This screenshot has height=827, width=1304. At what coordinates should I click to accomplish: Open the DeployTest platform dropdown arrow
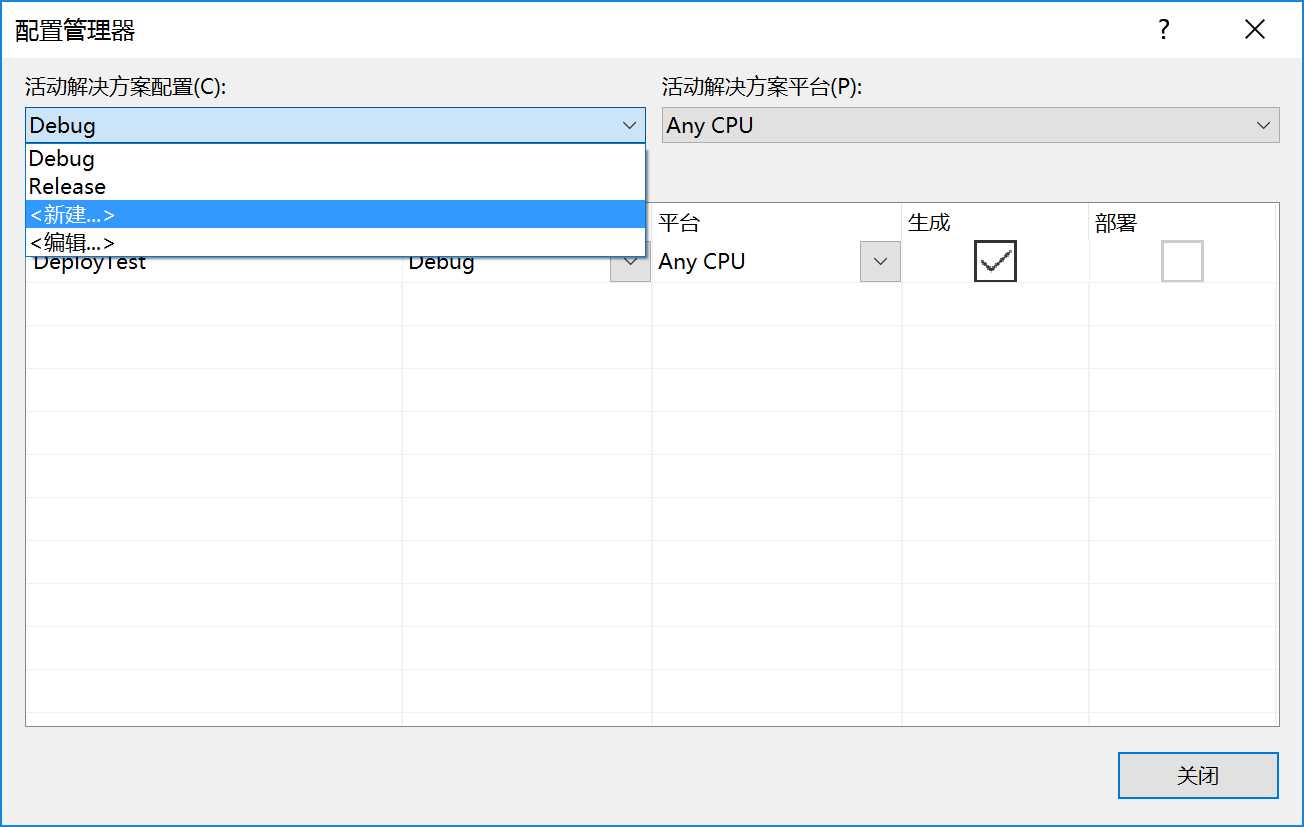click(880, 261)
